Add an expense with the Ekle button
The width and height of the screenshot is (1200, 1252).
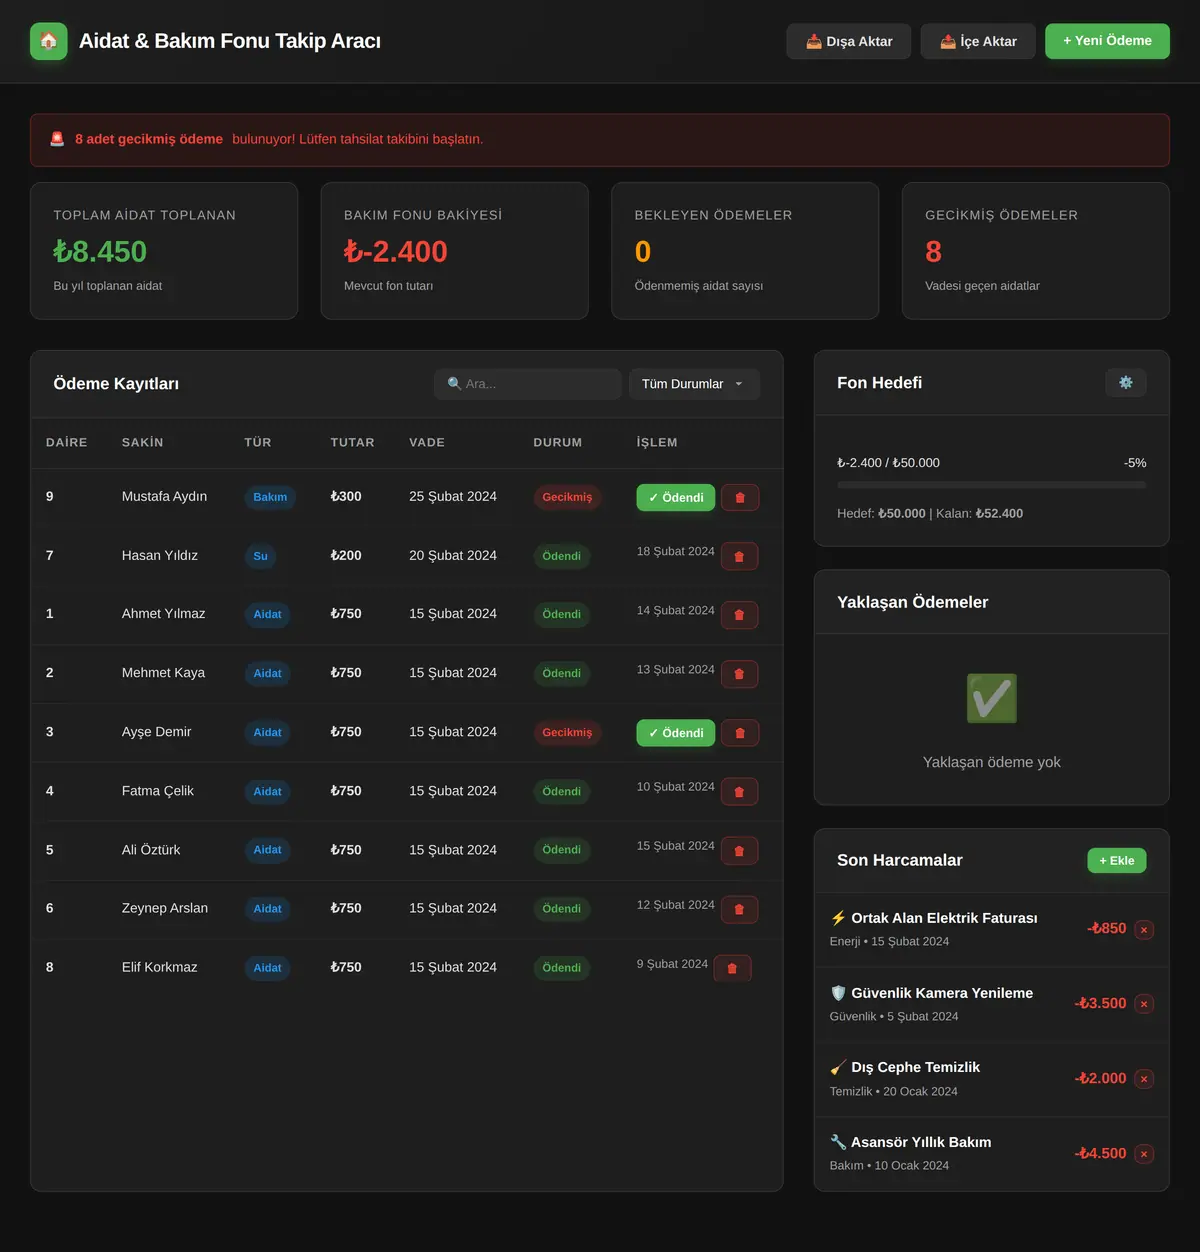[1117, 861]
